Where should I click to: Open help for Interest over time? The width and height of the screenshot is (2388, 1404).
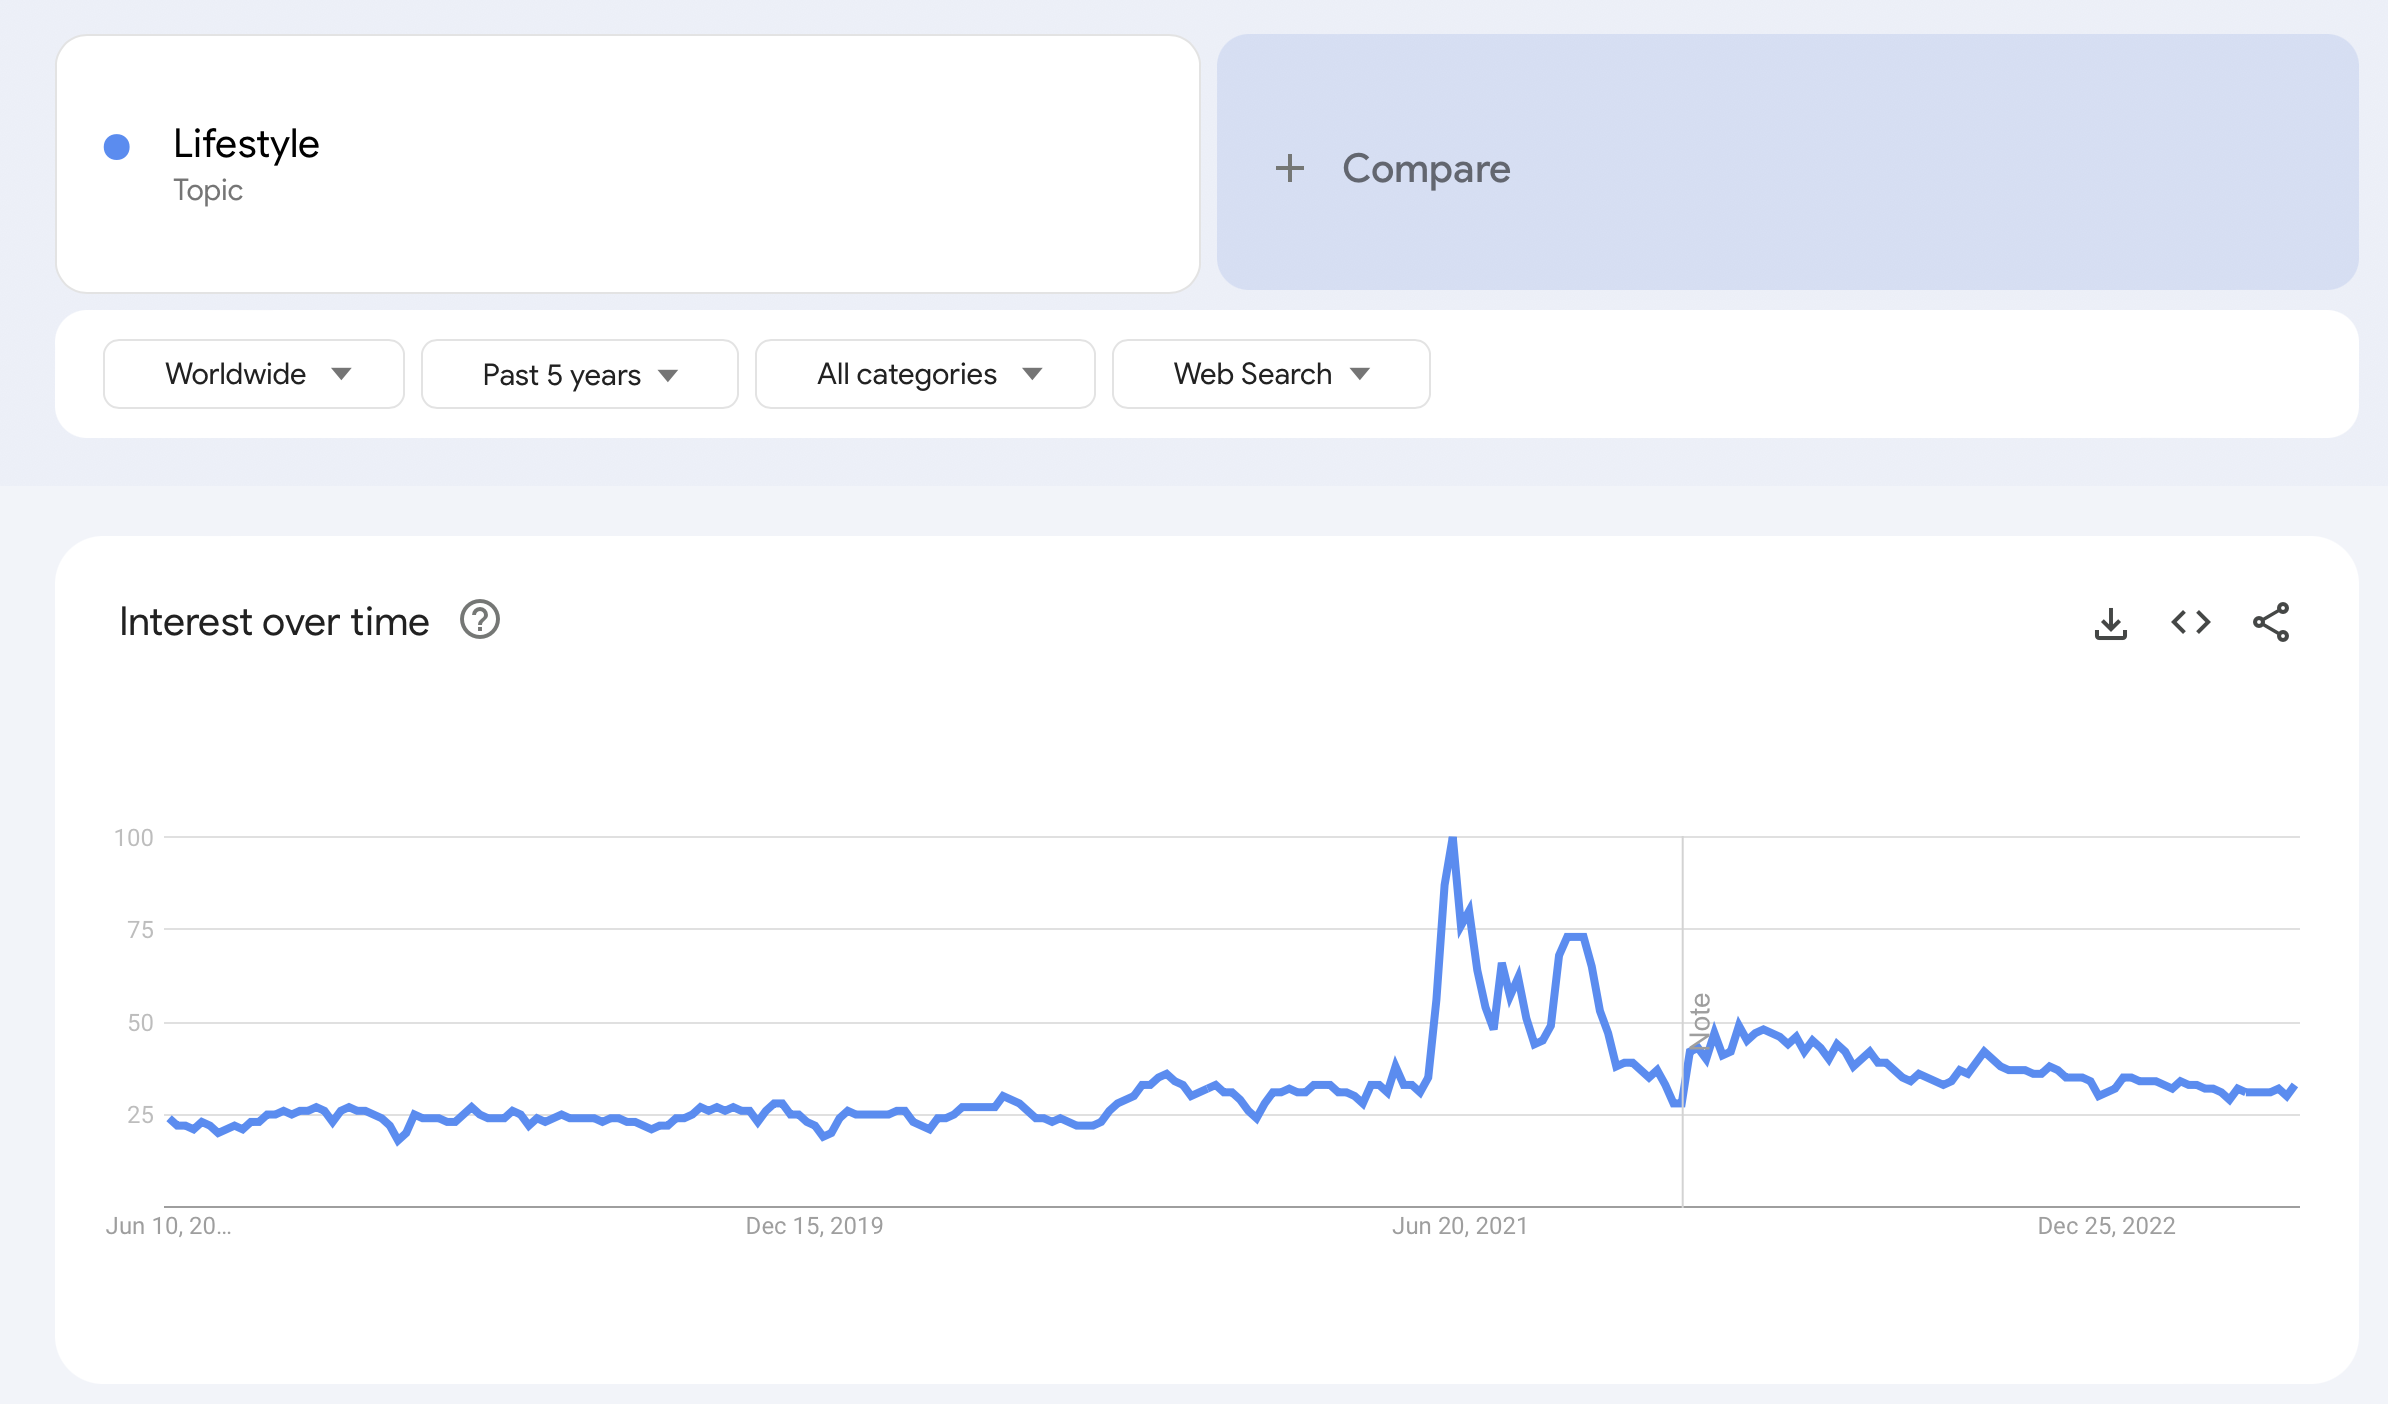(480, 621)
